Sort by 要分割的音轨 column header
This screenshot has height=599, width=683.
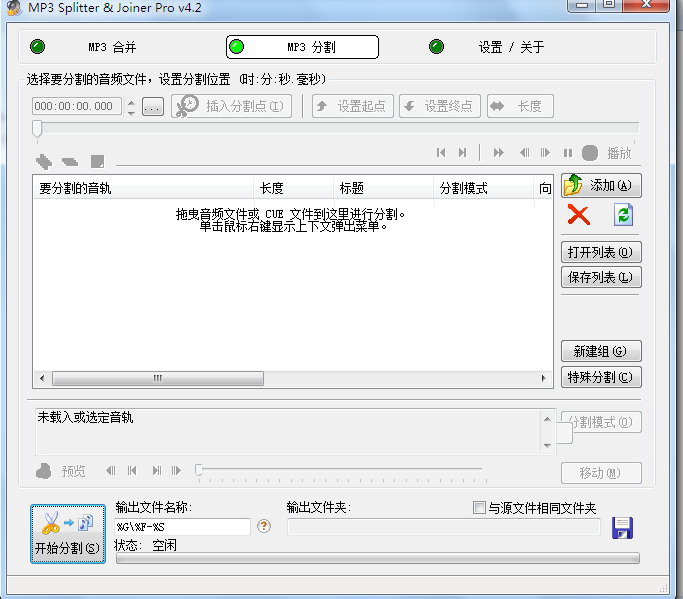pyautogui.click(x=143, y=188)
